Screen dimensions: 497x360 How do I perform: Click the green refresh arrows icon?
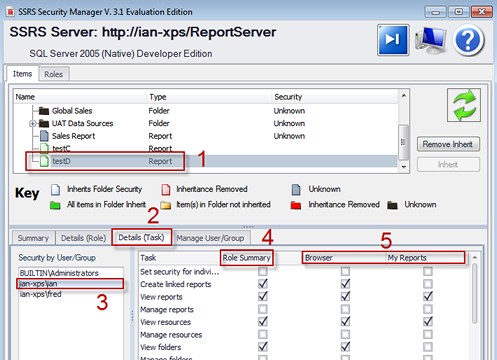click(464, 105)
